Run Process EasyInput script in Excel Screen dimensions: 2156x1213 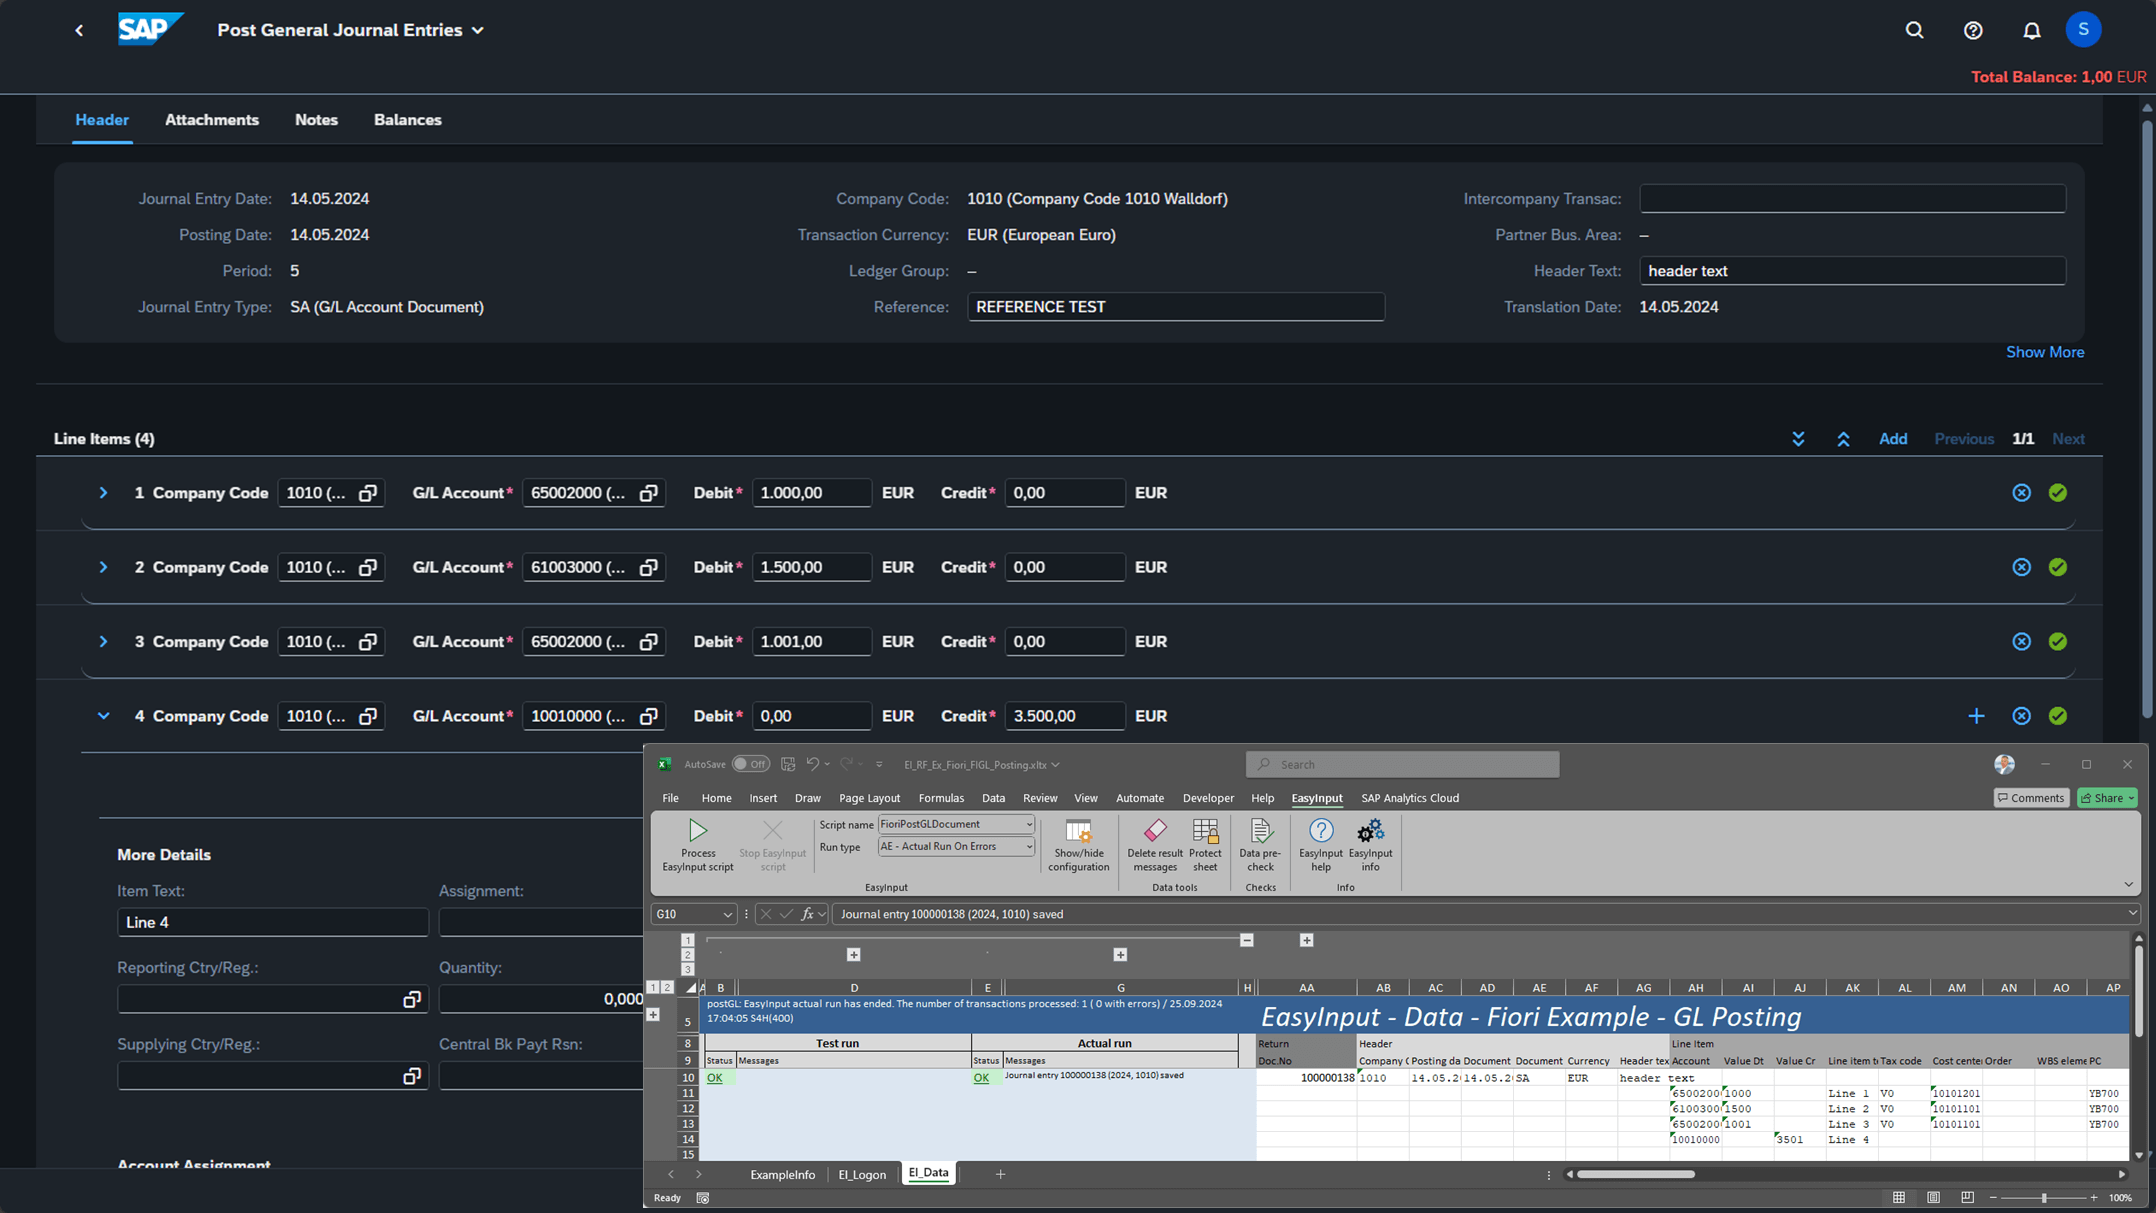(x=697, y=845)
